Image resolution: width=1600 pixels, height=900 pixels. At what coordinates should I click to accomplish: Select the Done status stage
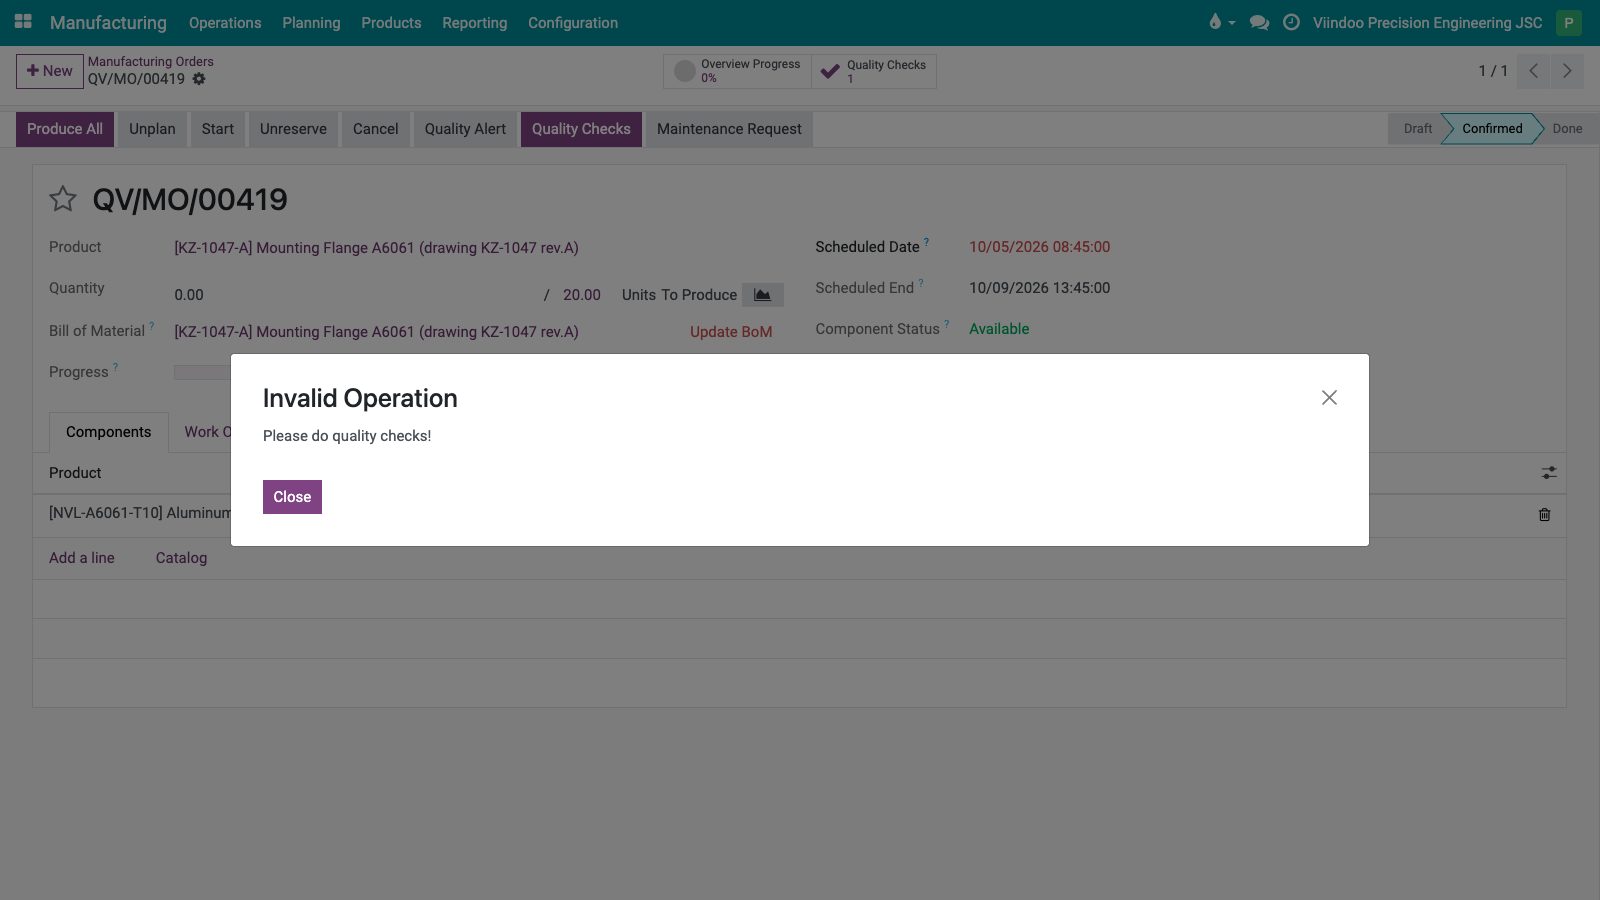pyautogui.click(x=1566, y=128)
